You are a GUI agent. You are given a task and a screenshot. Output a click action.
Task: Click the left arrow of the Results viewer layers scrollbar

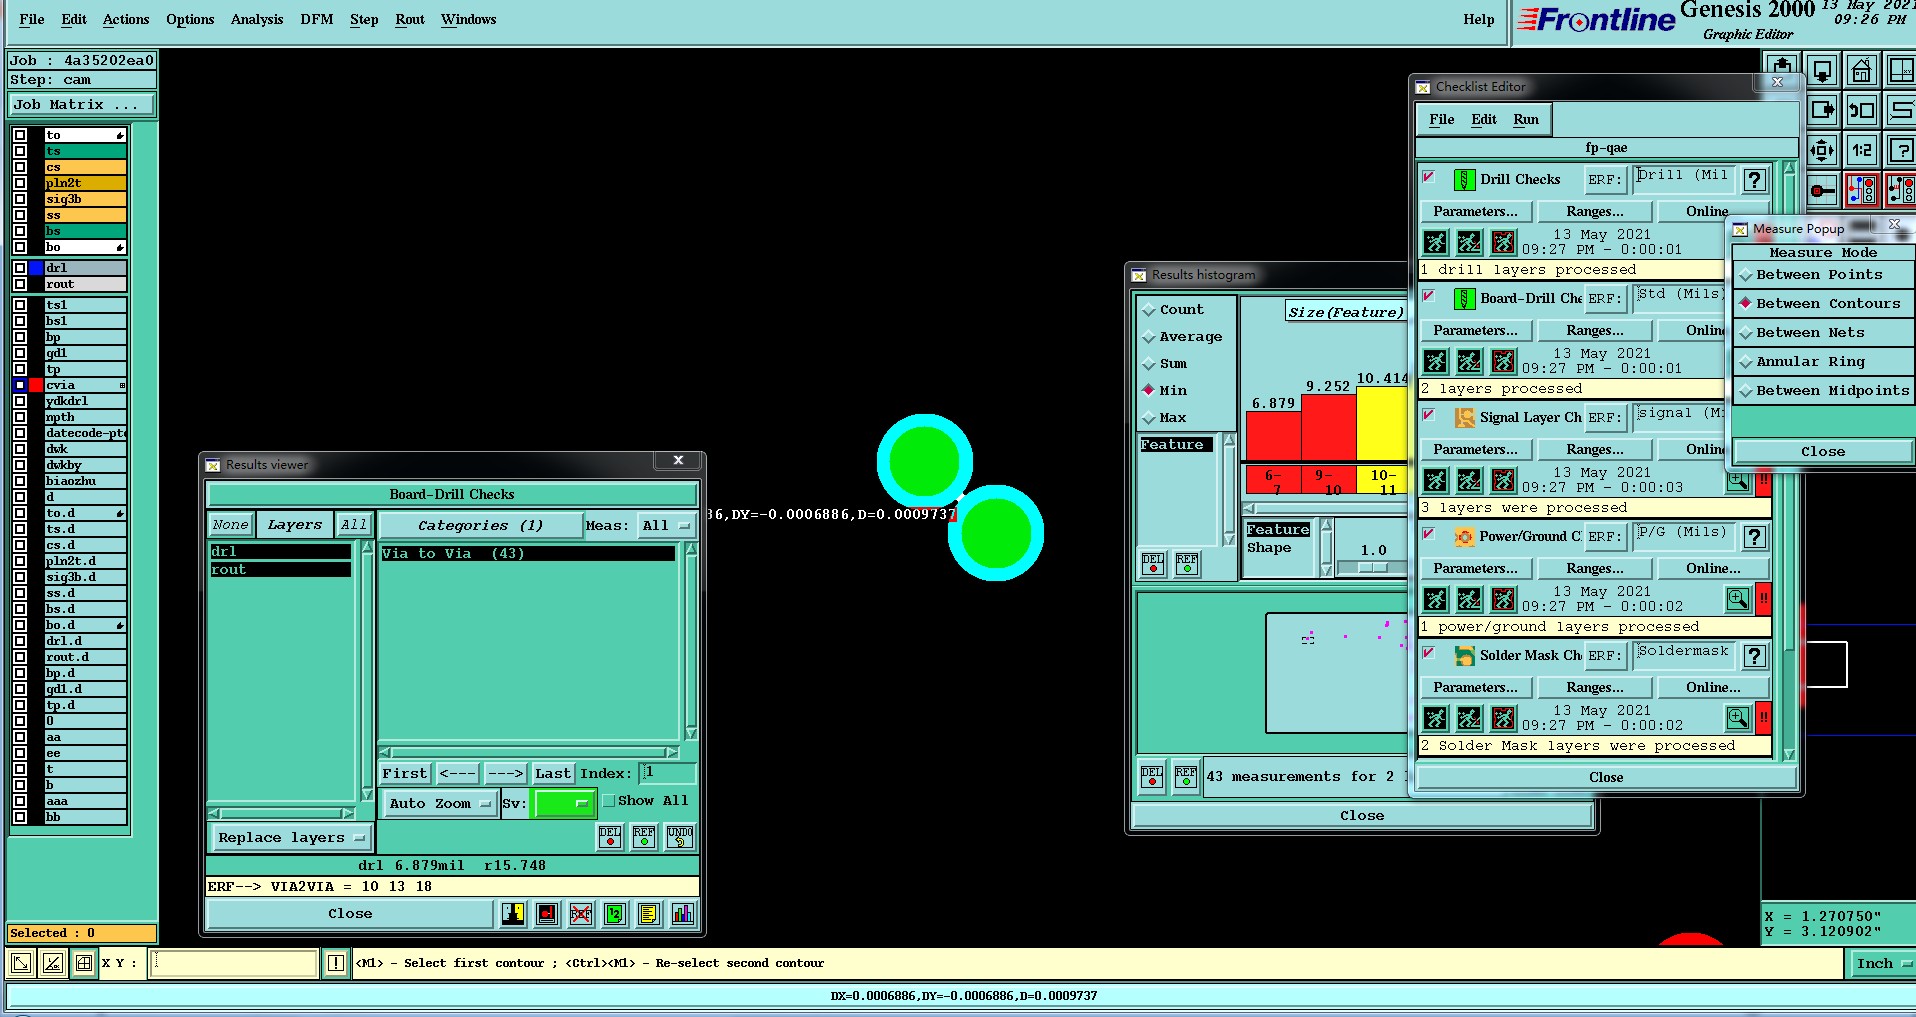[214, 813]
